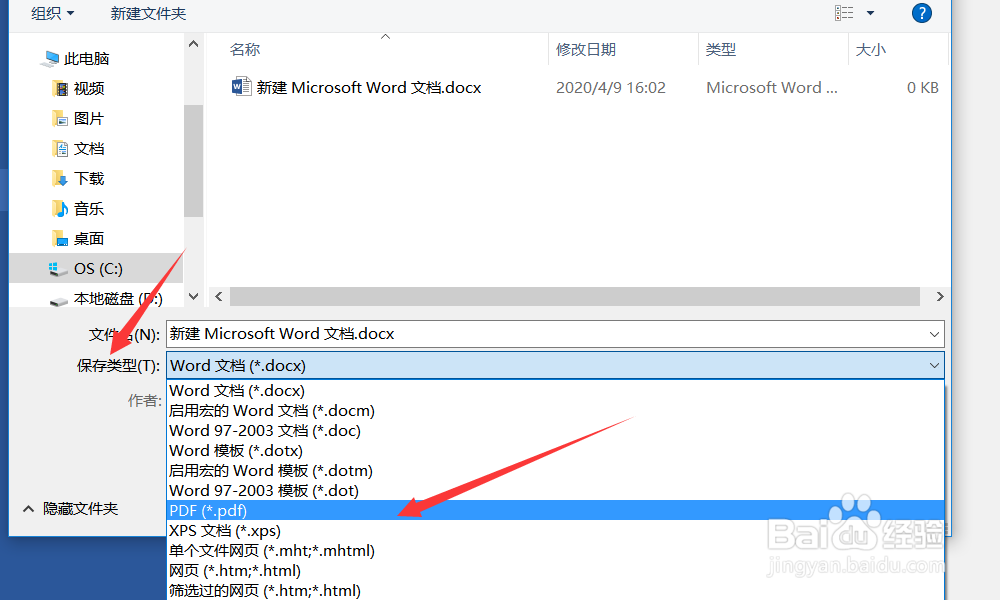The width and height of the screenshot is (1000, 600).
Task: Click the 下载 folder icon
Action: click(x=60, y=179)
